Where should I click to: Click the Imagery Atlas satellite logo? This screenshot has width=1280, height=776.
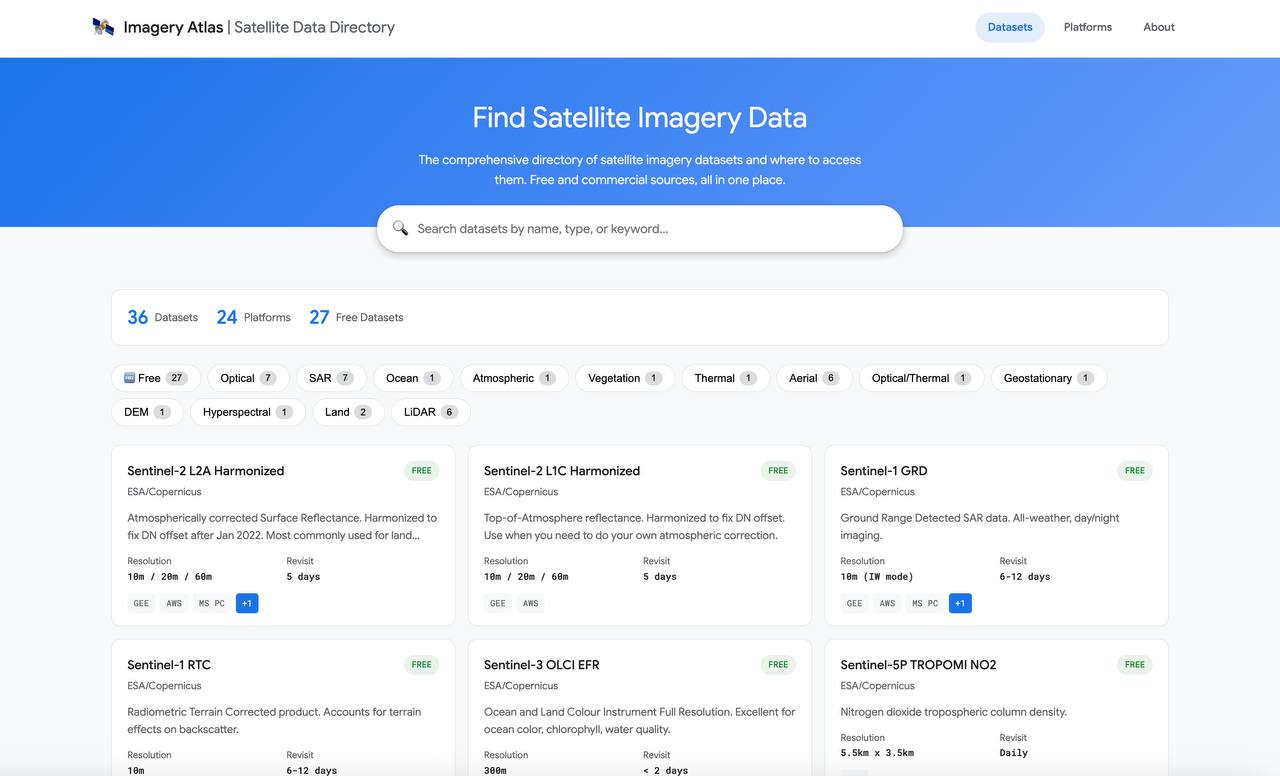tap(103, 27)
